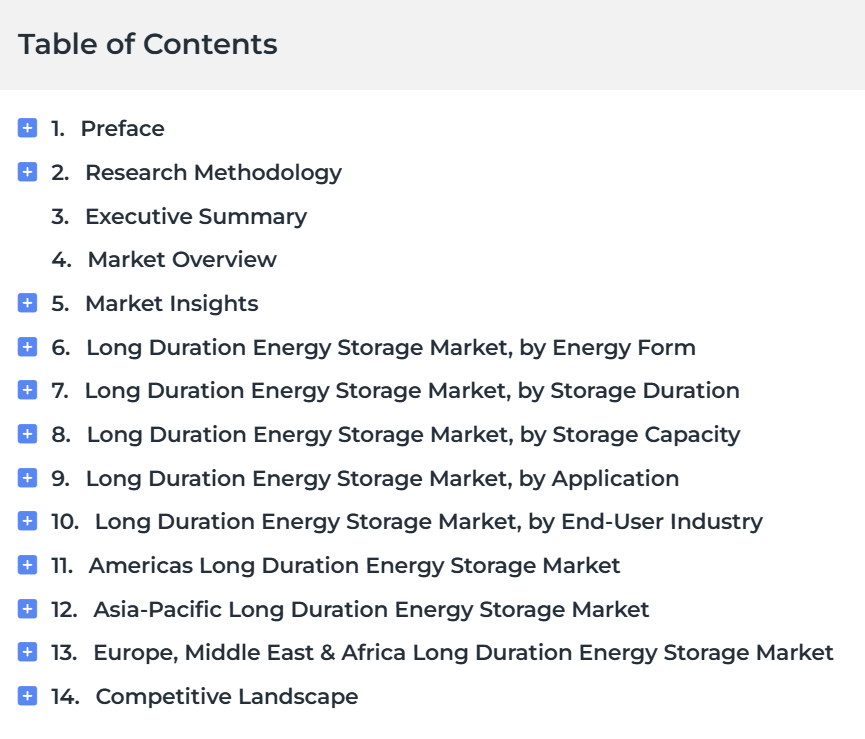Viewport: 865px width, 739px height.
Task: Click plus icon beside by End-User Industry
Action: tap(28, 521)
